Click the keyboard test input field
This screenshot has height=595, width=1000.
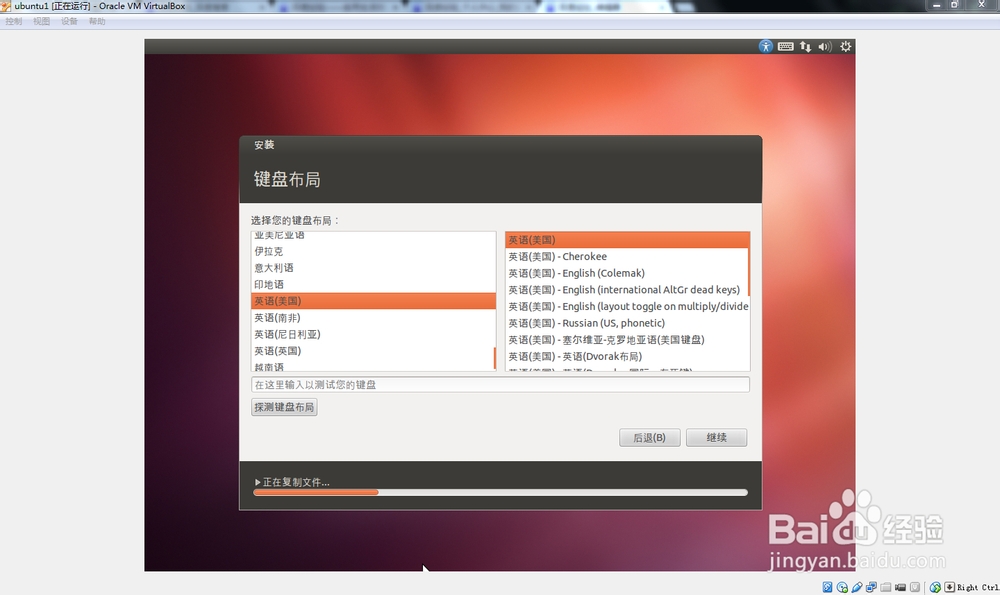pyautogui.click(x=500, y=385)
